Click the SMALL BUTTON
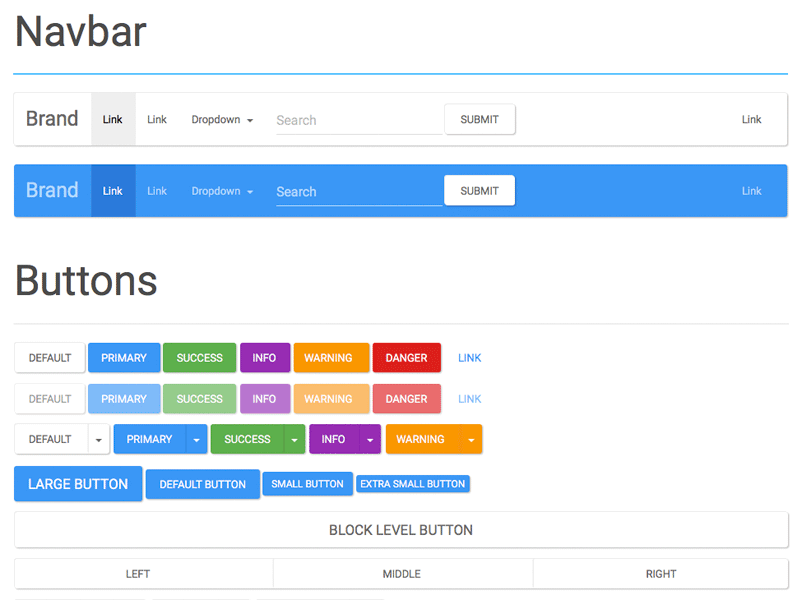 [x=307, y=484]
